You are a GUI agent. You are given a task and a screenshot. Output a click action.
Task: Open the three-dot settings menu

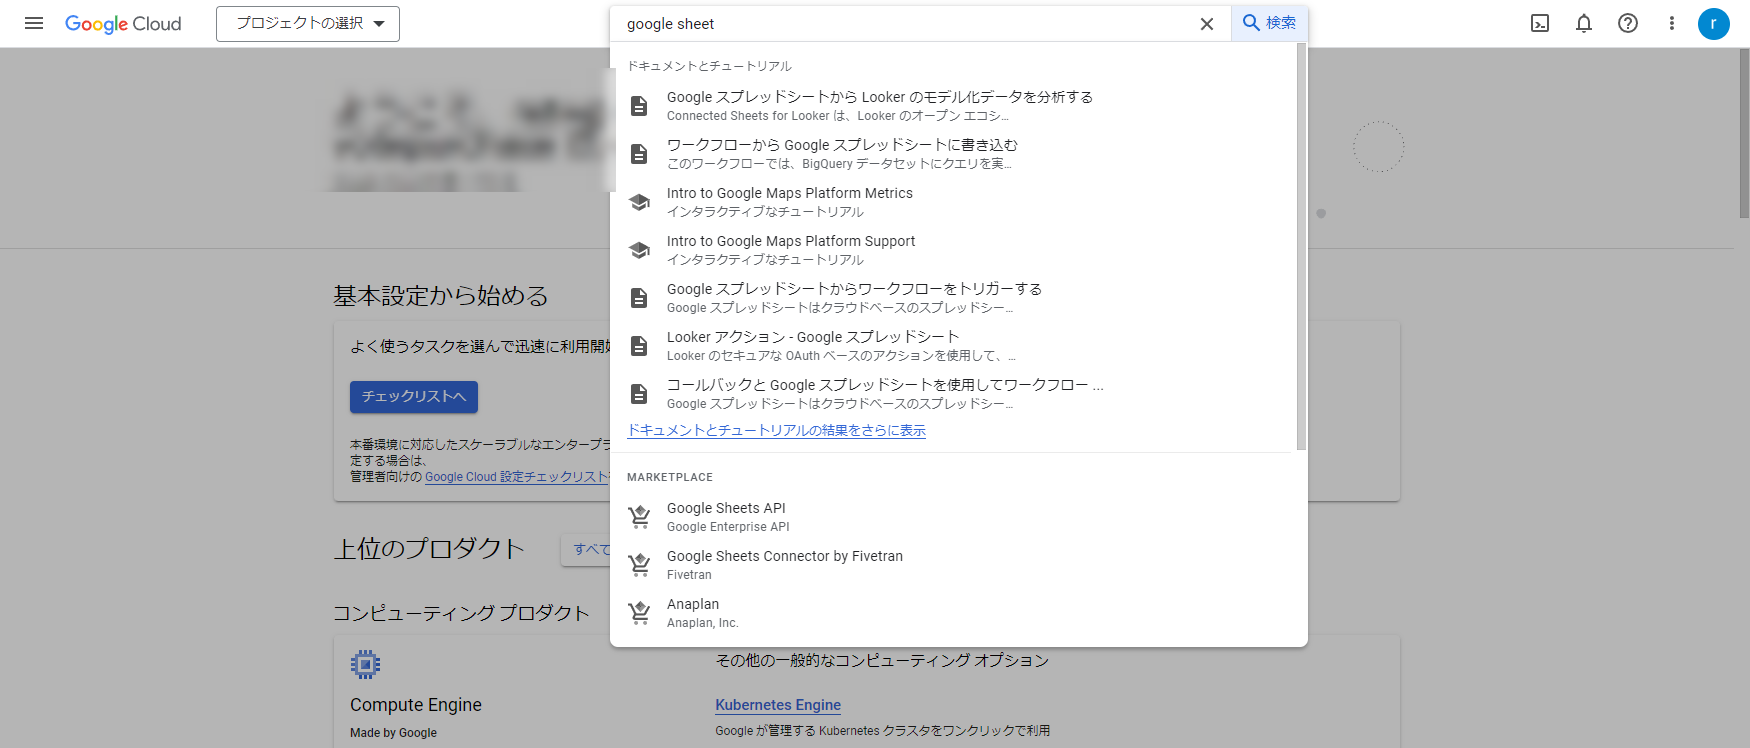coord(1671,23)
